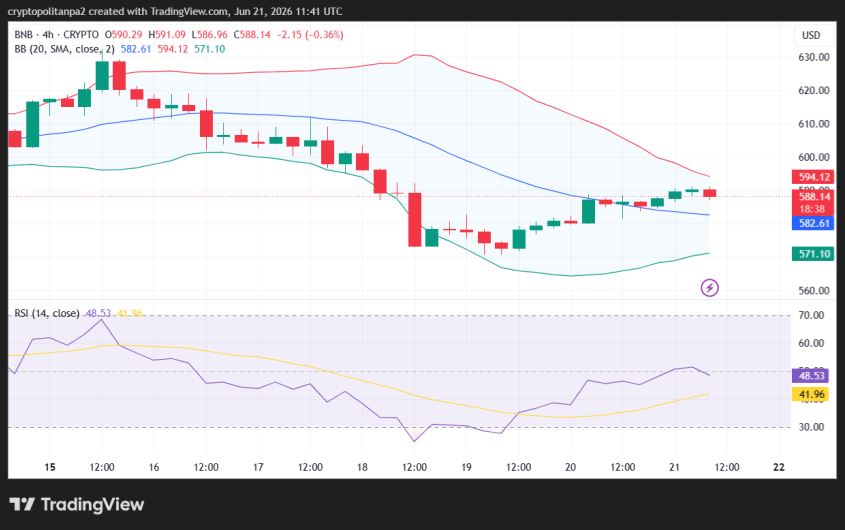Click the blue 582.61 basis price tag
845x530 pixels.
[813, 223]
